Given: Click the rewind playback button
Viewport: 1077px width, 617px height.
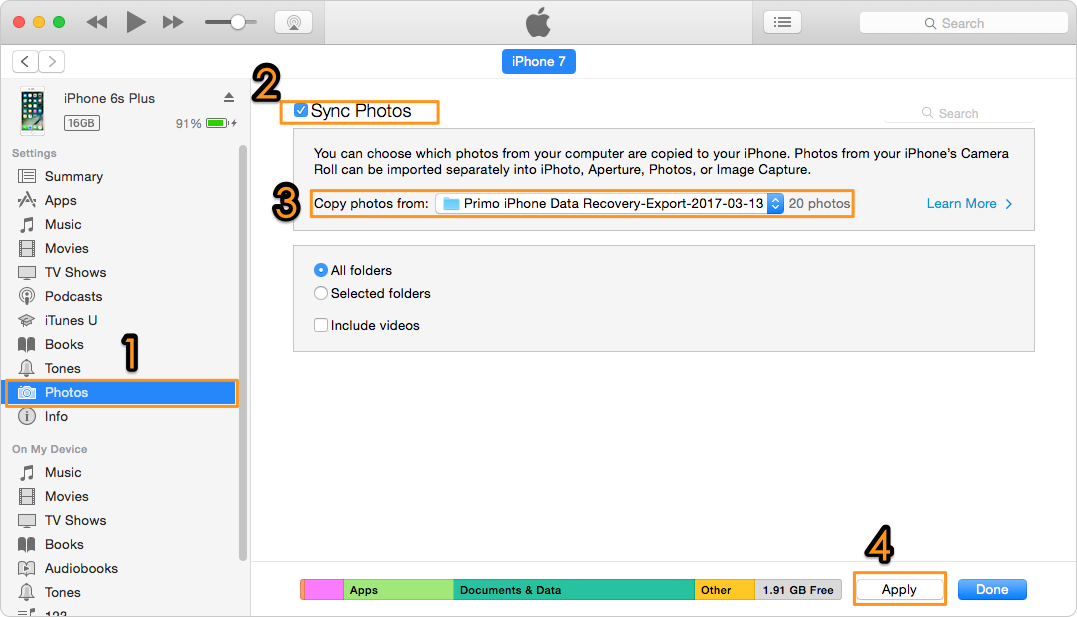Looking at the screenshot, I should point(97,22).
